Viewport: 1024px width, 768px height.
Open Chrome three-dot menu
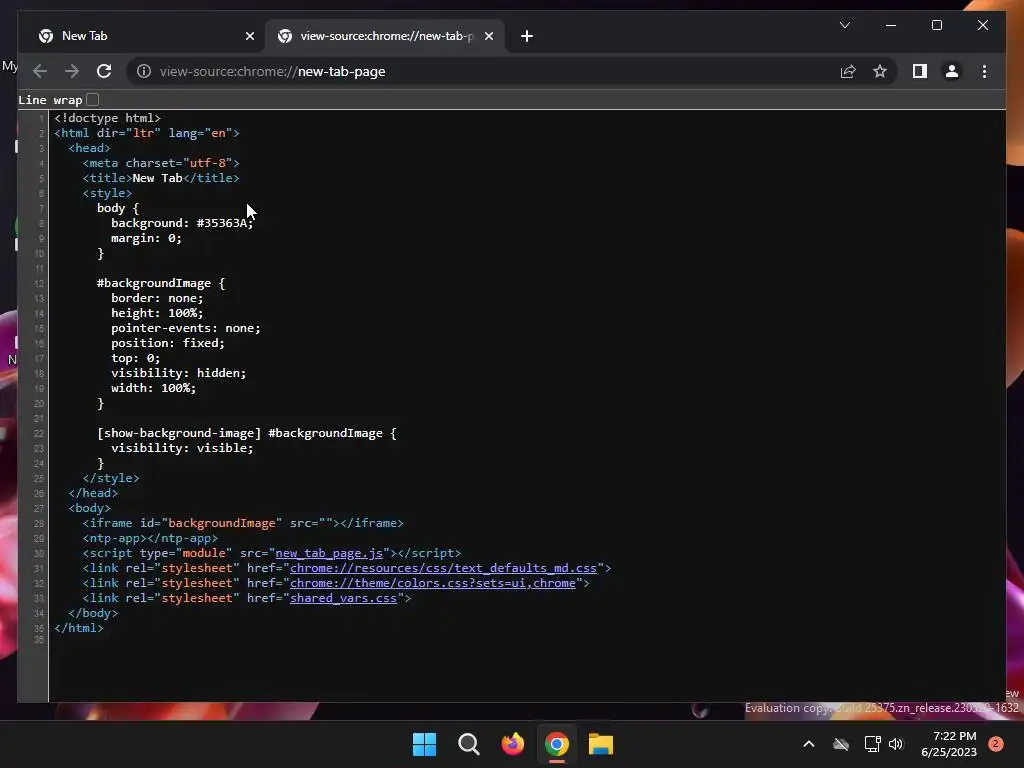[984, 71]
